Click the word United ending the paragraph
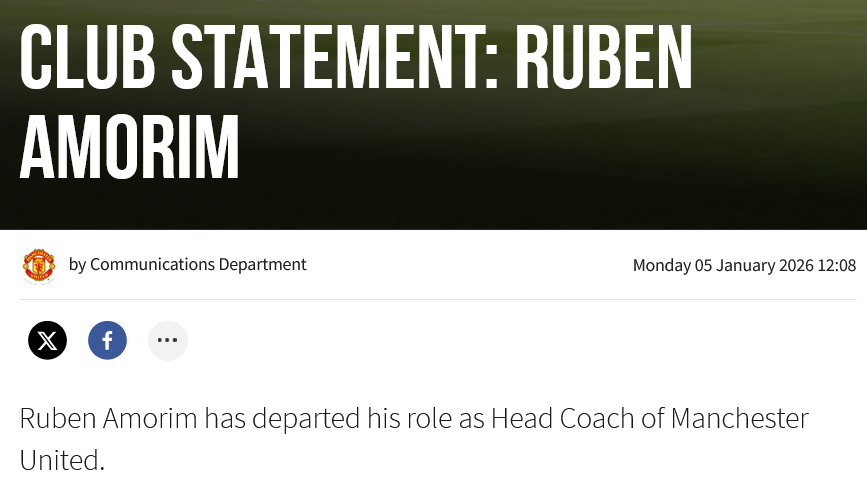Image resolution: width=867 pixels, height=490 pixels. (61, 460)
